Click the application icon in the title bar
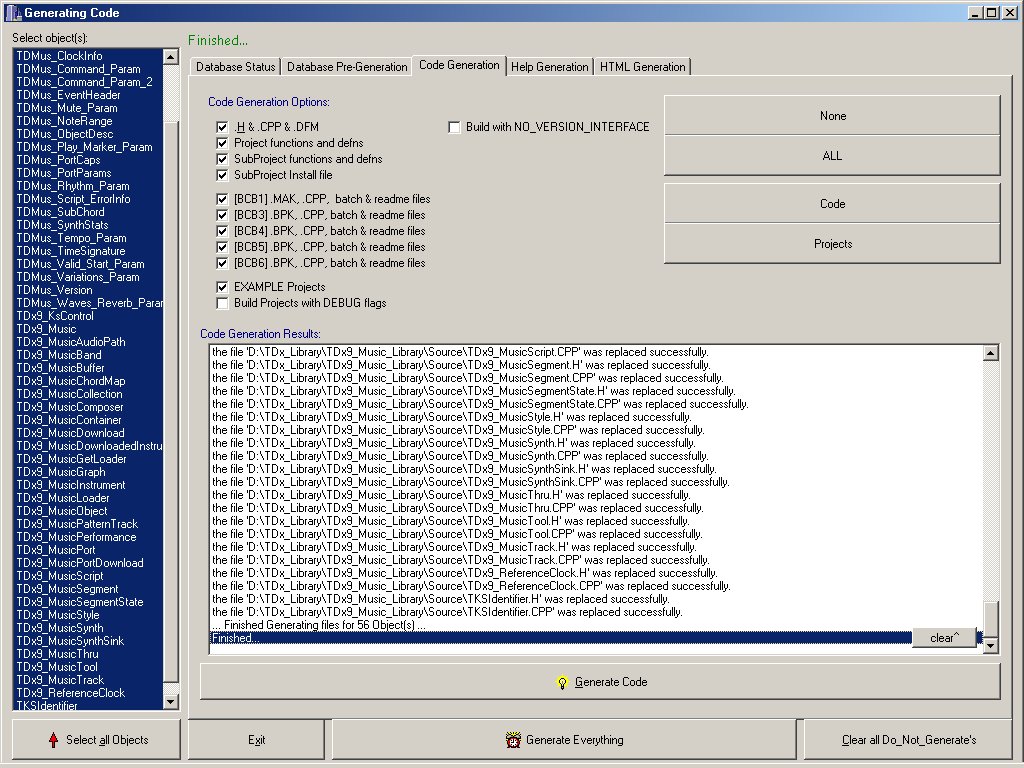 coord(12,13)
